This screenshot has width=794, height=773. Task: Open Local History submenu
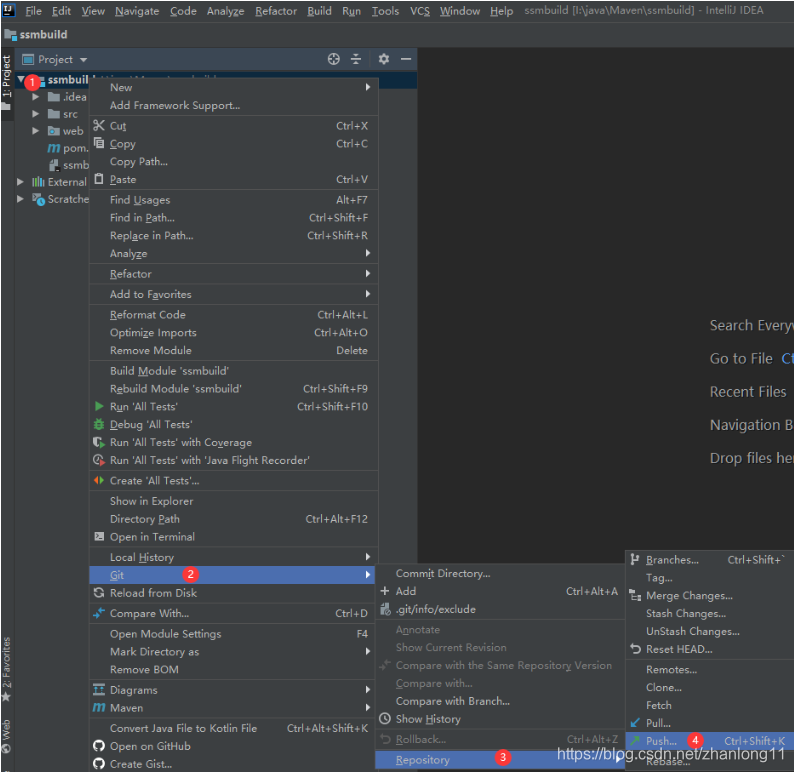click(234, 557)
